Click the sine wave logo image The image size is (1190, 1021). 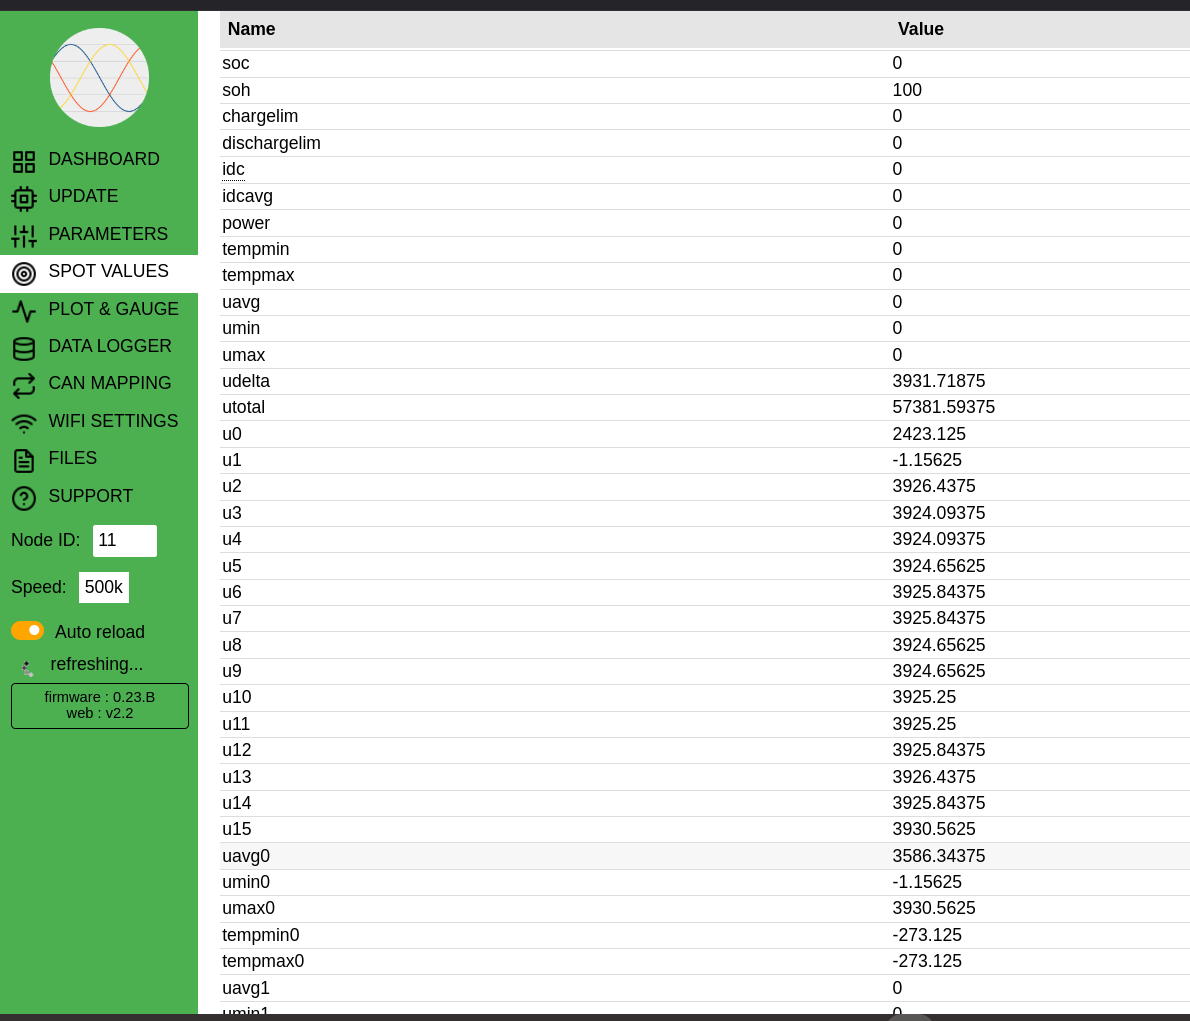coord(99,77)
